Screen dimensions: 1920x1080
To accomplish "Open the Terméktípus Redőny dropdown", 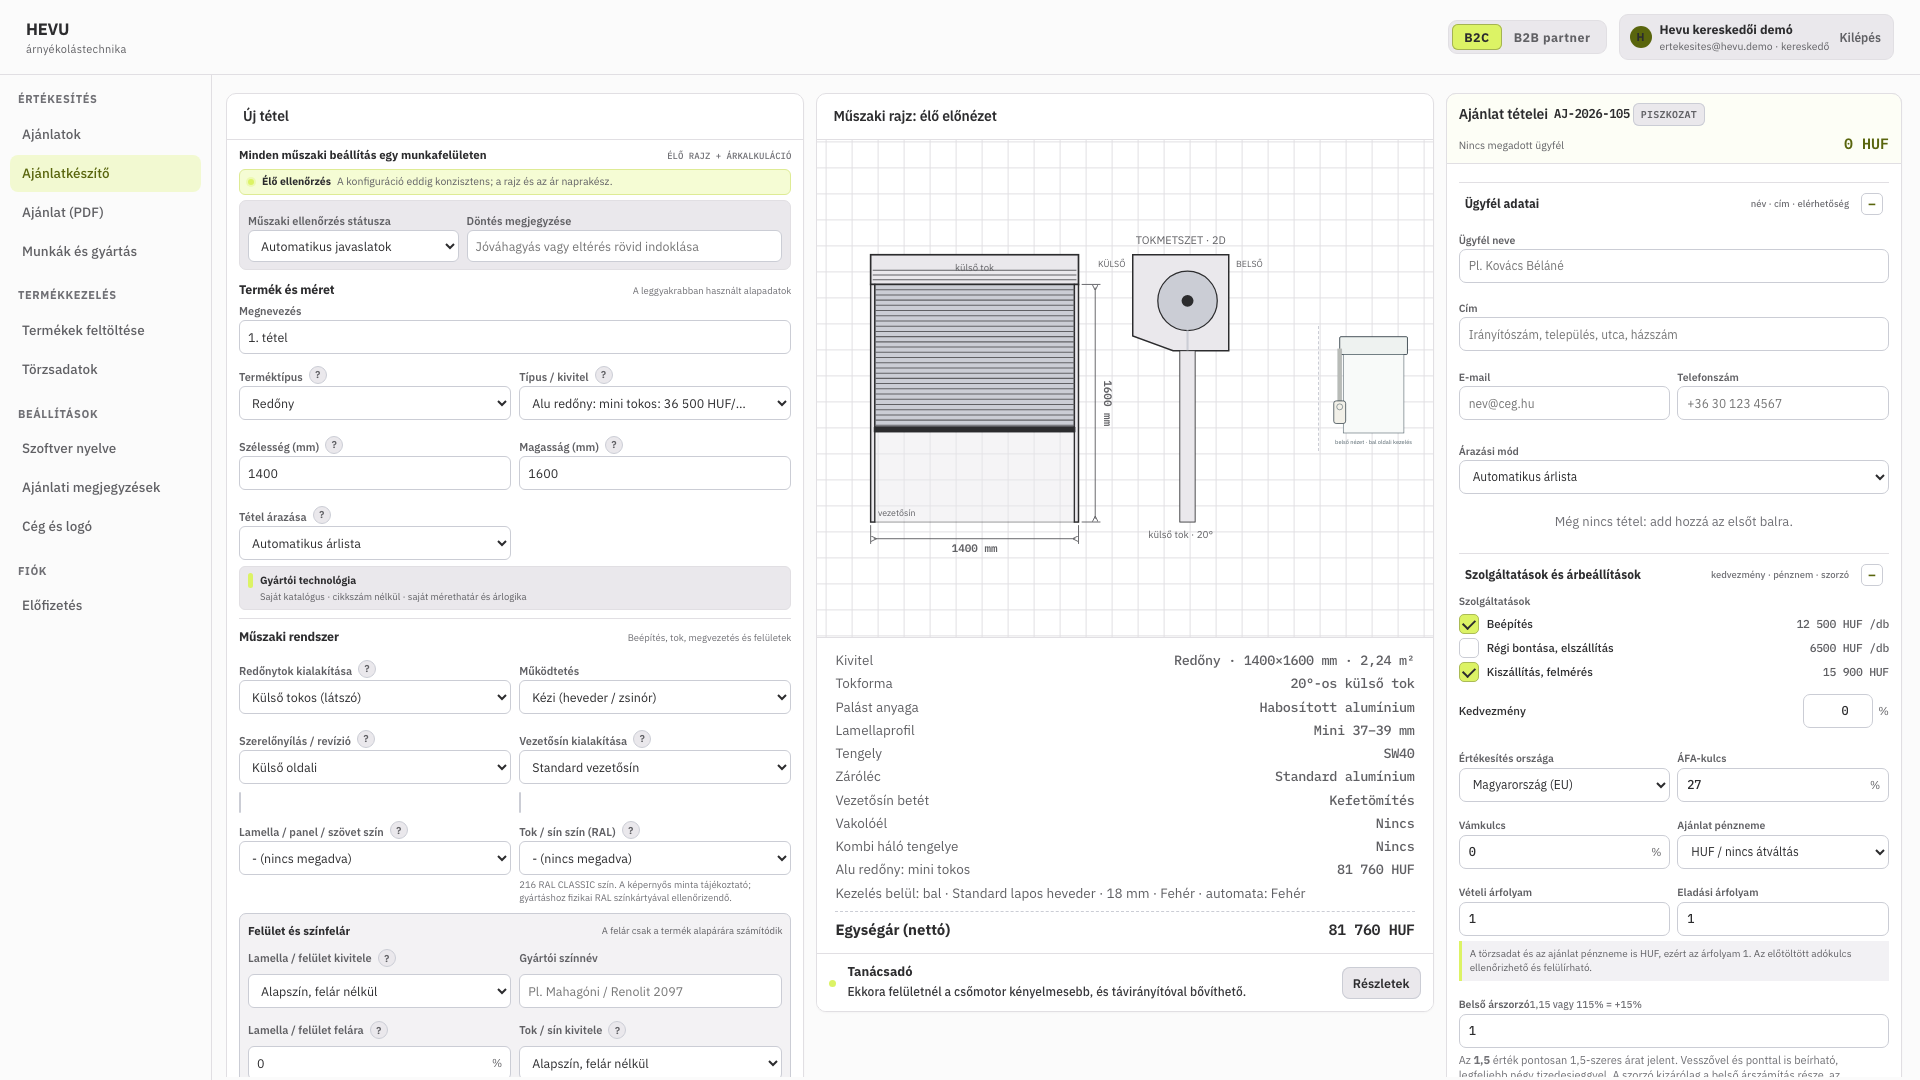I will click(x=375, y=404).
